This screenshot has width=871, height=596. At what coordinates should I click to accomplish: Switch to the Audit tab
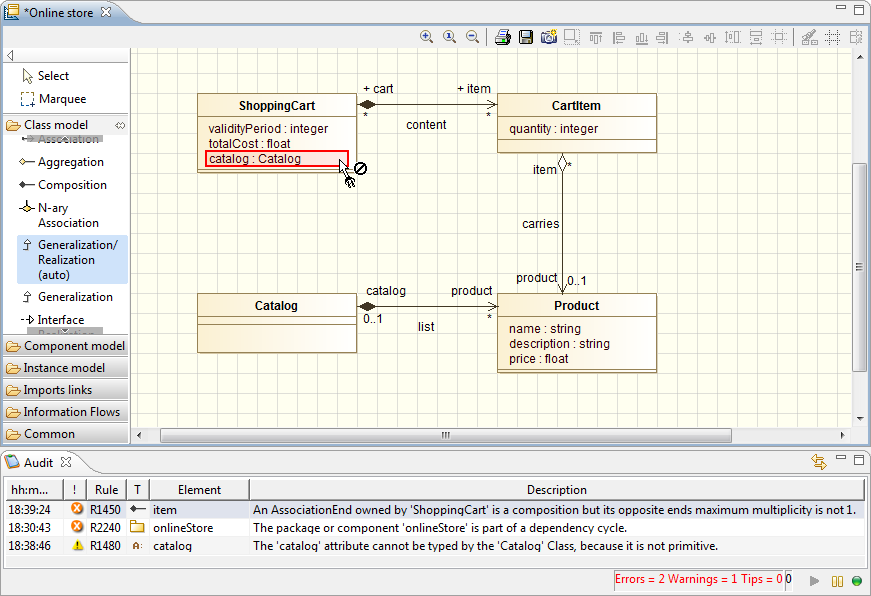click(x=38, y=462)
